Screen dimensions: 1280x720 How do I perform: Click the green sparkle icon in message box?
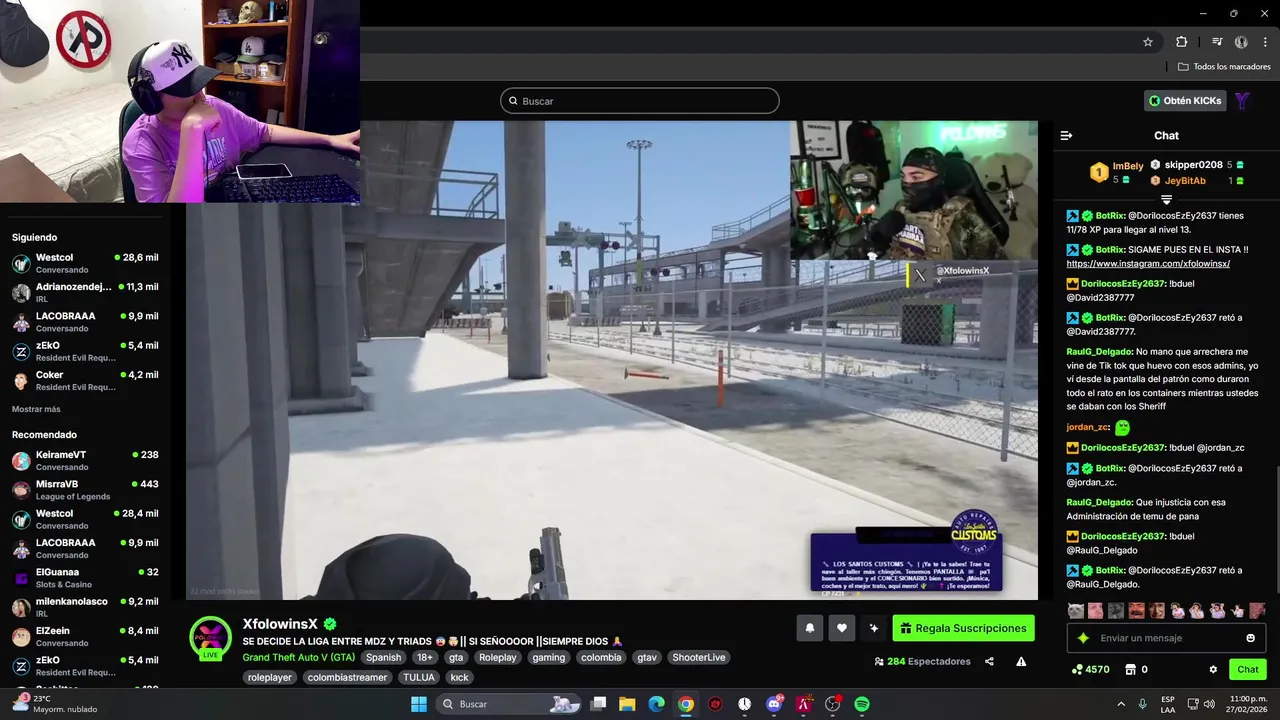(1082, 638)
